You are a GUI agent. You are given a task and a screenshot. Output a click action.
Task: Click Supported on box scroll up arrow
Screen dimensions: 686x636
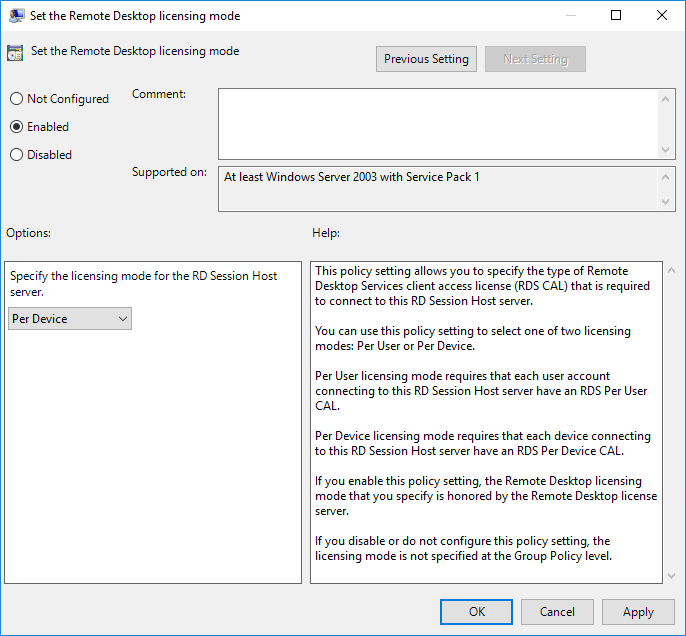(x=667, y=176)
